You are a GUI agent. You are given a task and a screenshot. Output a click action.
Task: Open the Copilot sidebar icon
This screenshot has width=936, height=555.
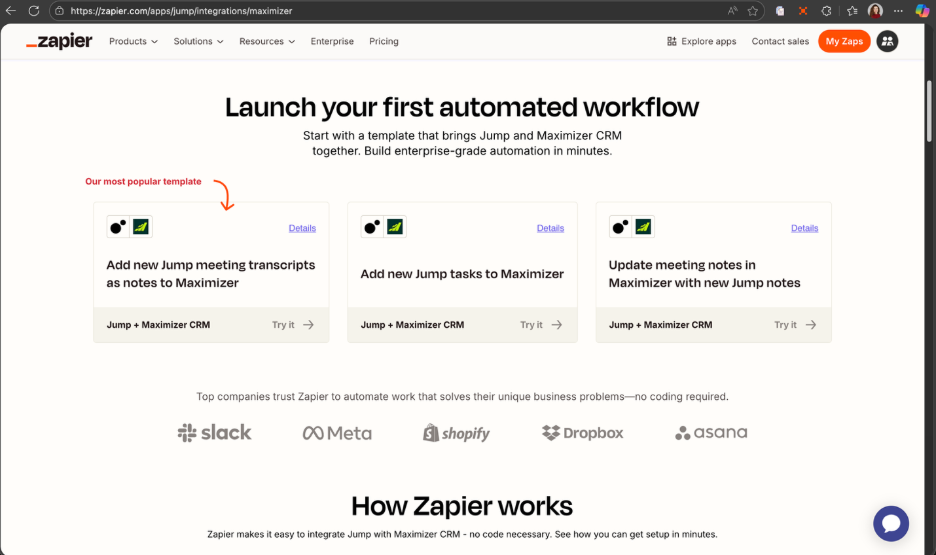(922, 11)
